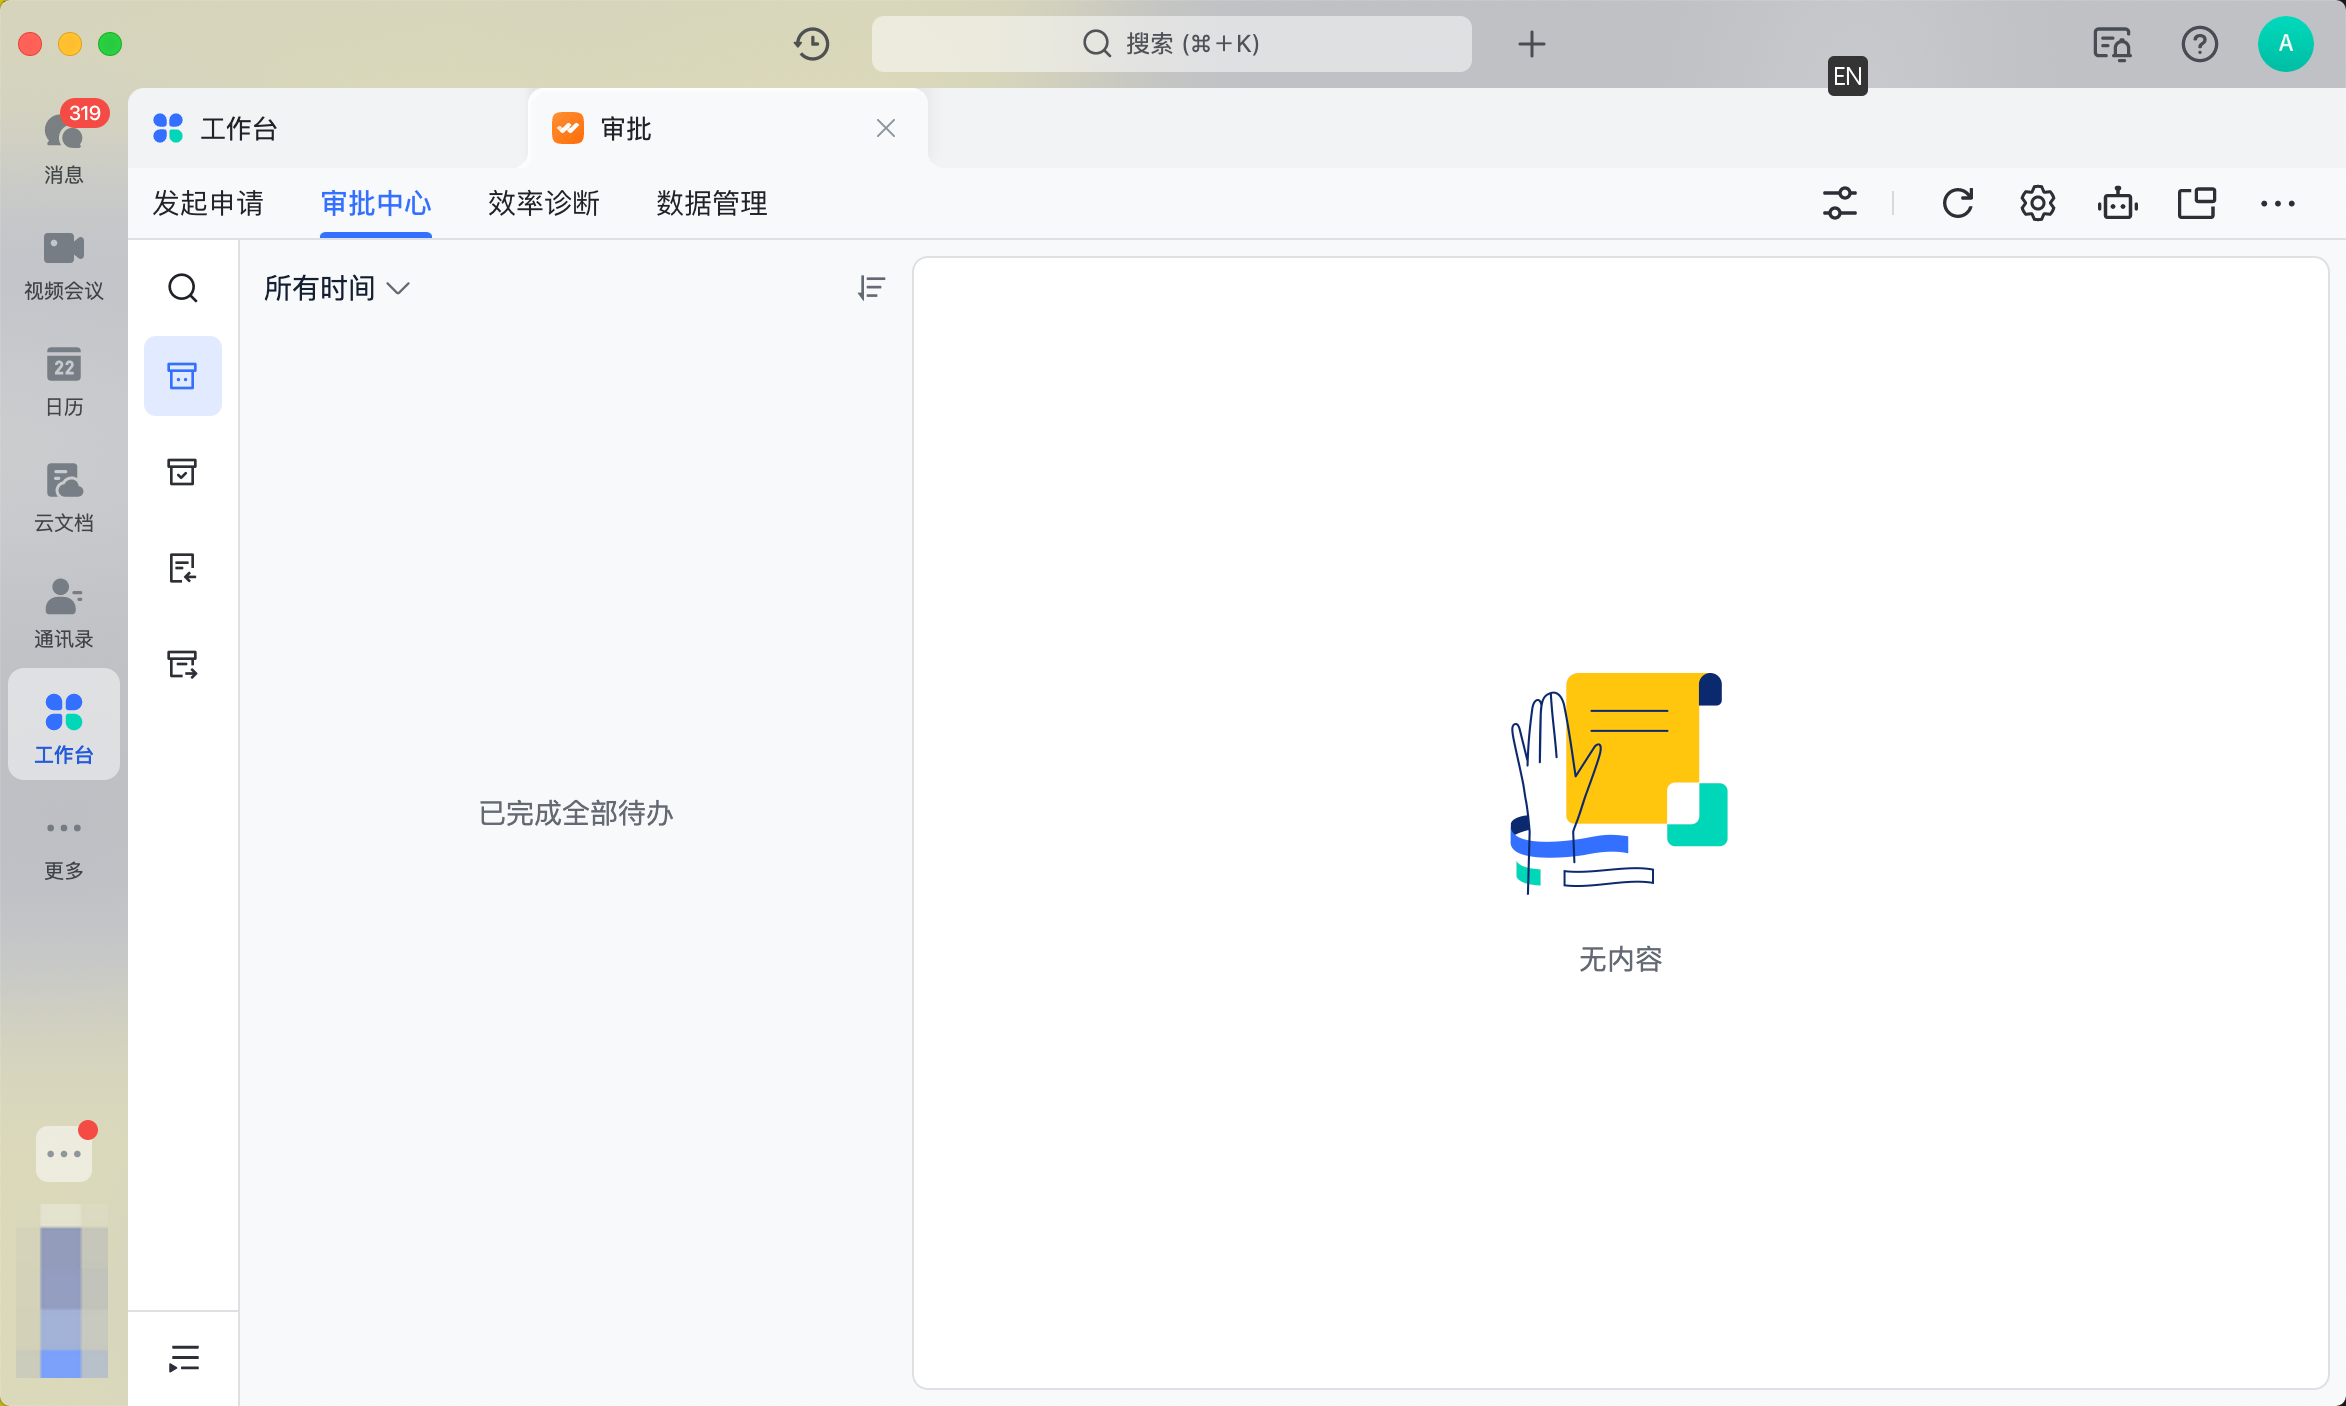Open the app in a separate window icon

click(x=2196, y=203)
